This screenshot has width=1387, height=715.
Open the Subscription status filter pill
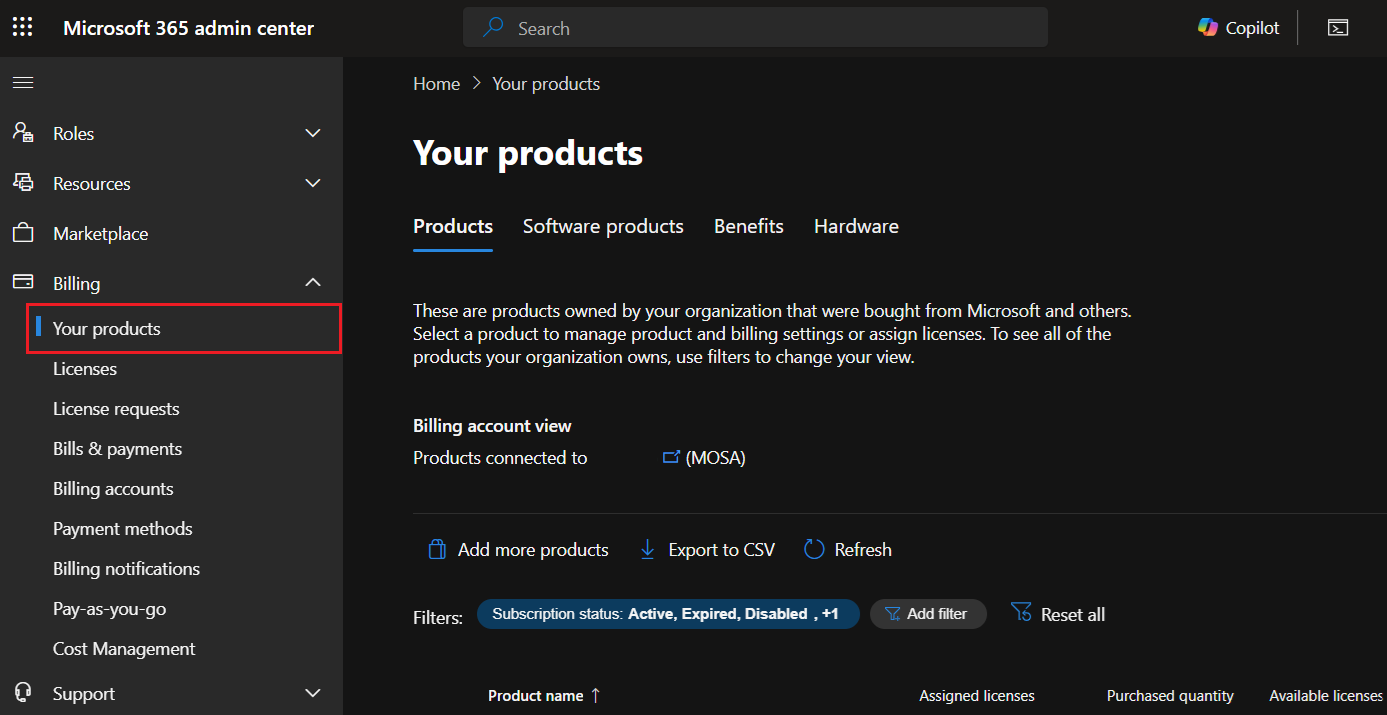[x=668, y=614]
